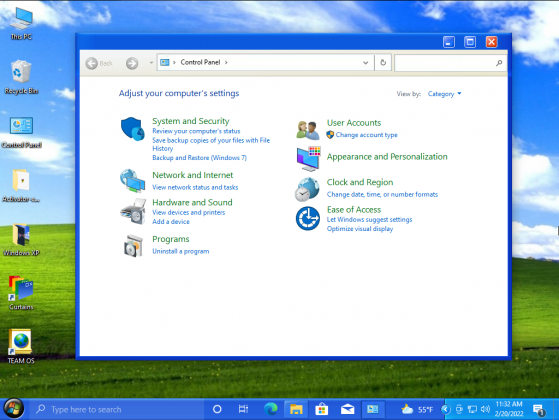The width and height of the screenshot is (559, 420).
Task: Select the Curtains shortcut on desktop
Action: pyautogui.click(x=21, y=293)
